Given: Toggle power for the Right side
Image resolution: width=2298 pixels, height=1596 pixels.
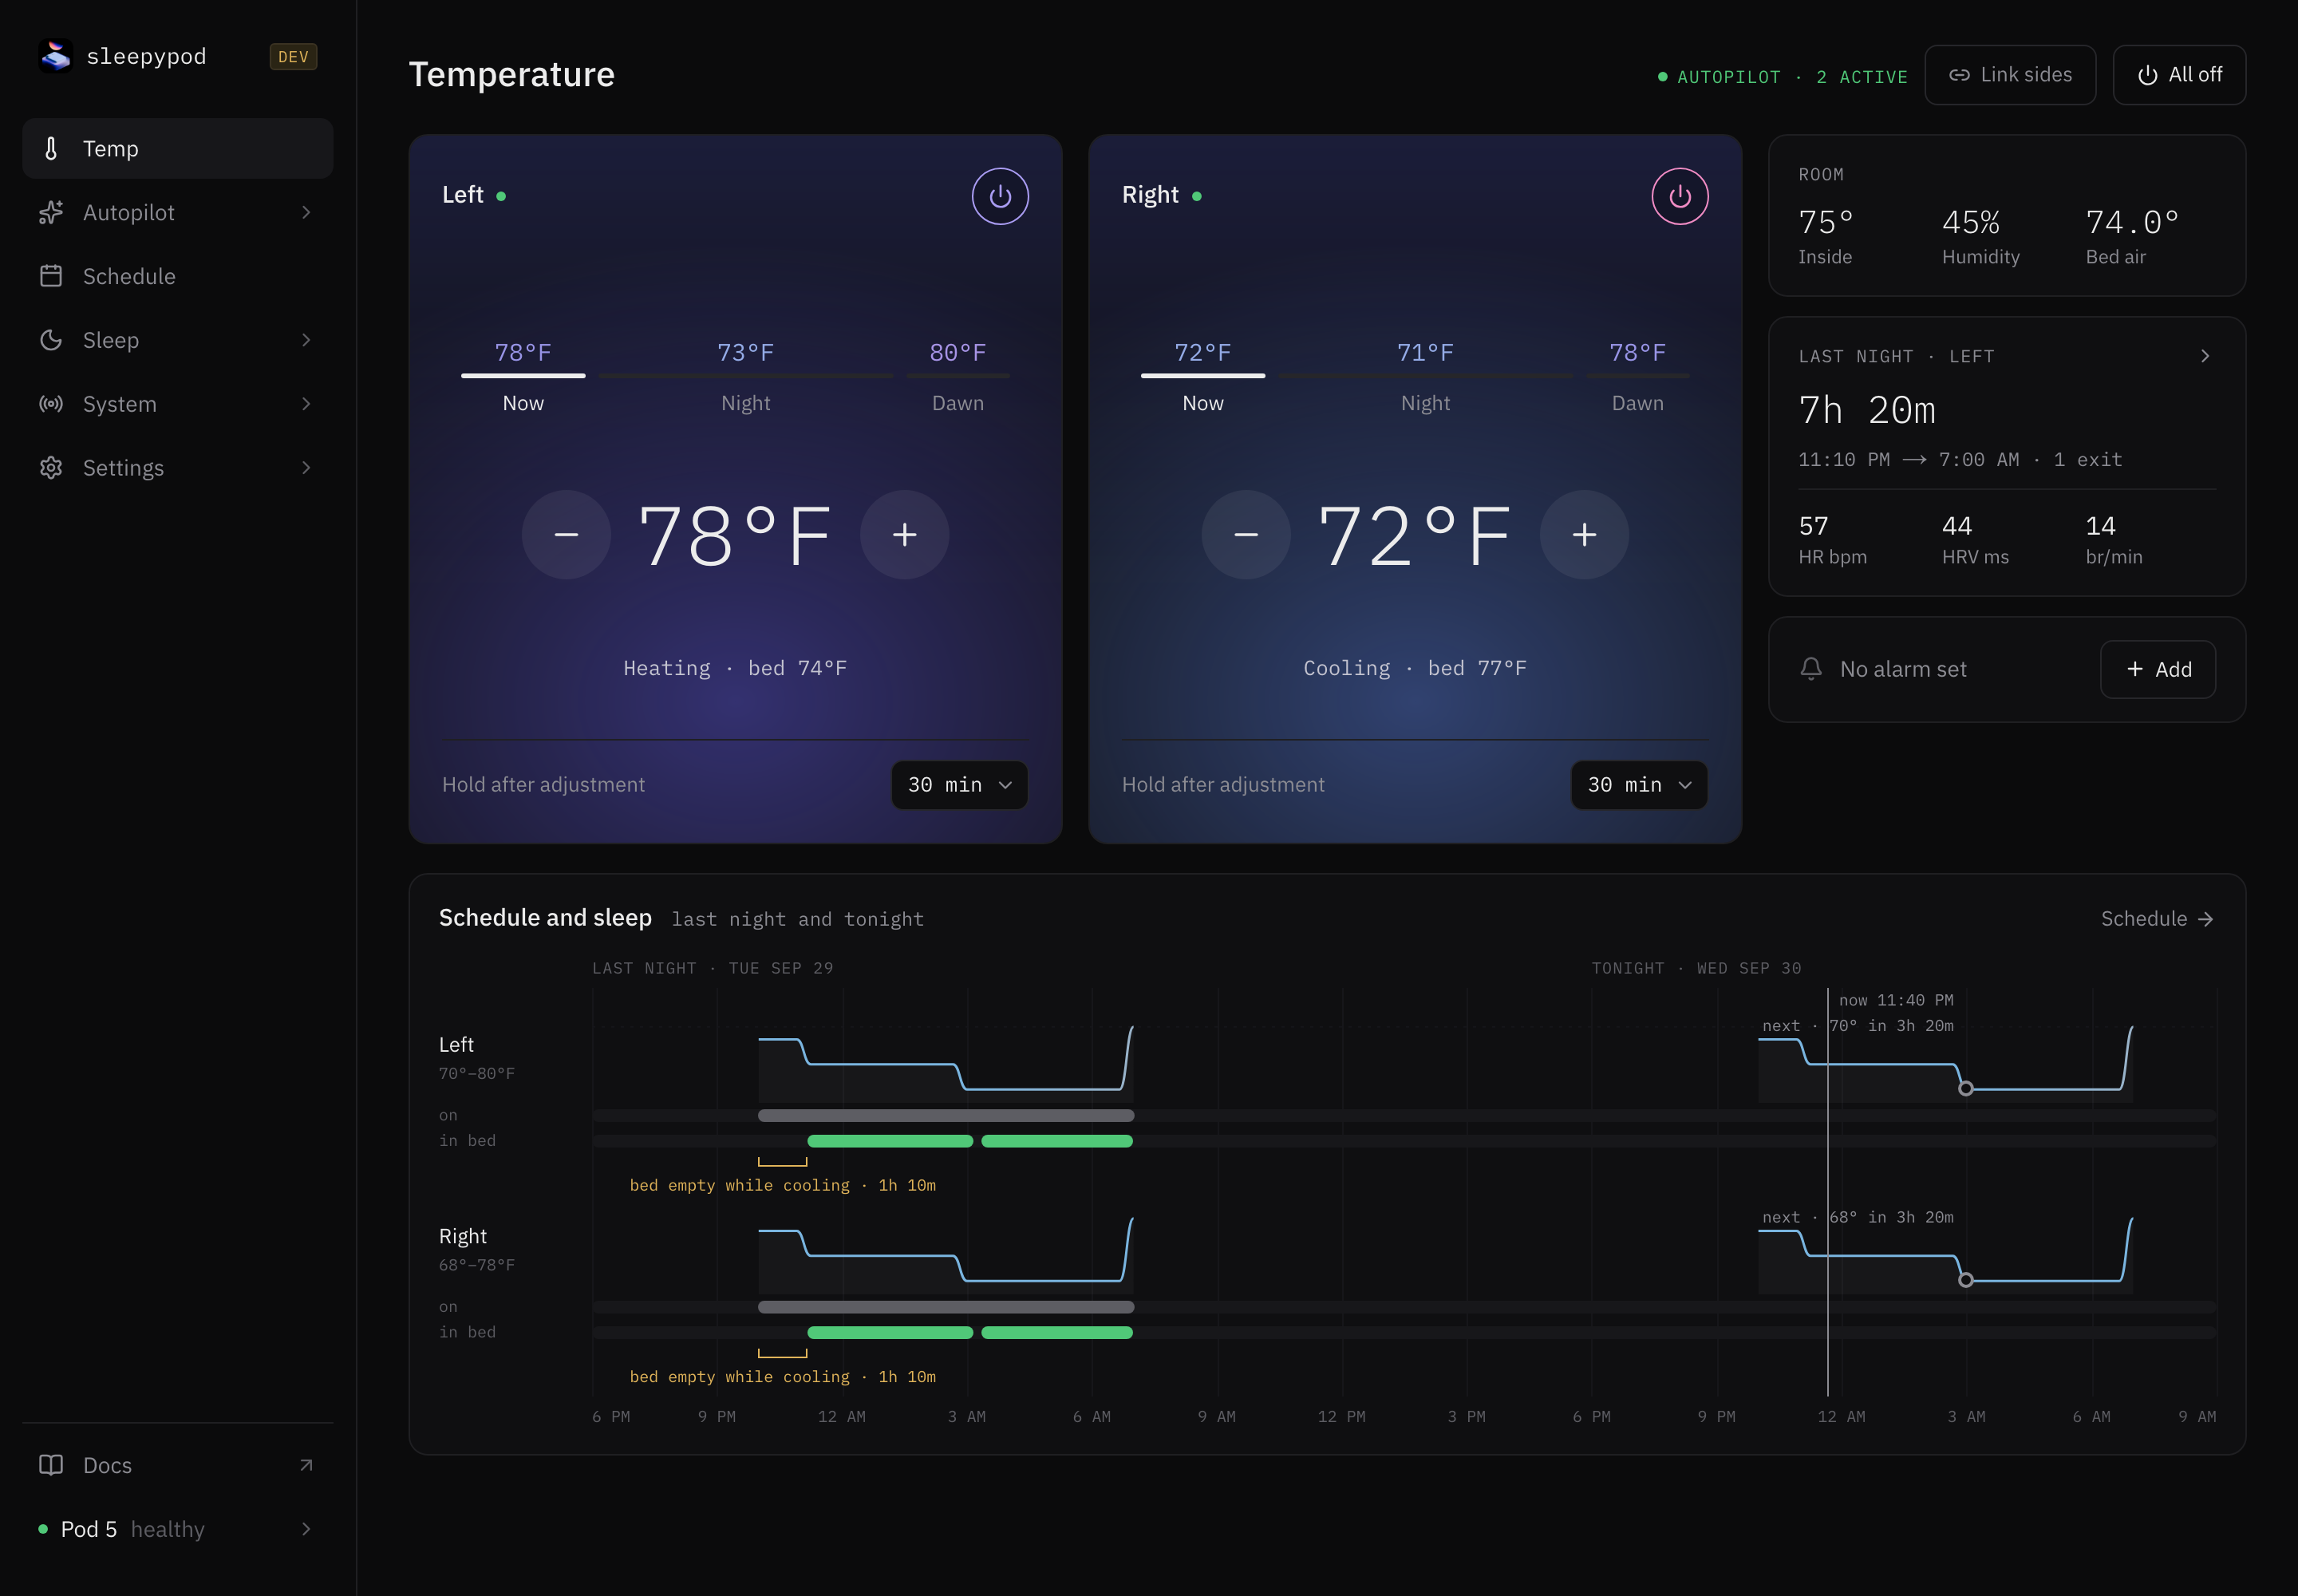Looking at the screenshot, I should coord(1680,196).
